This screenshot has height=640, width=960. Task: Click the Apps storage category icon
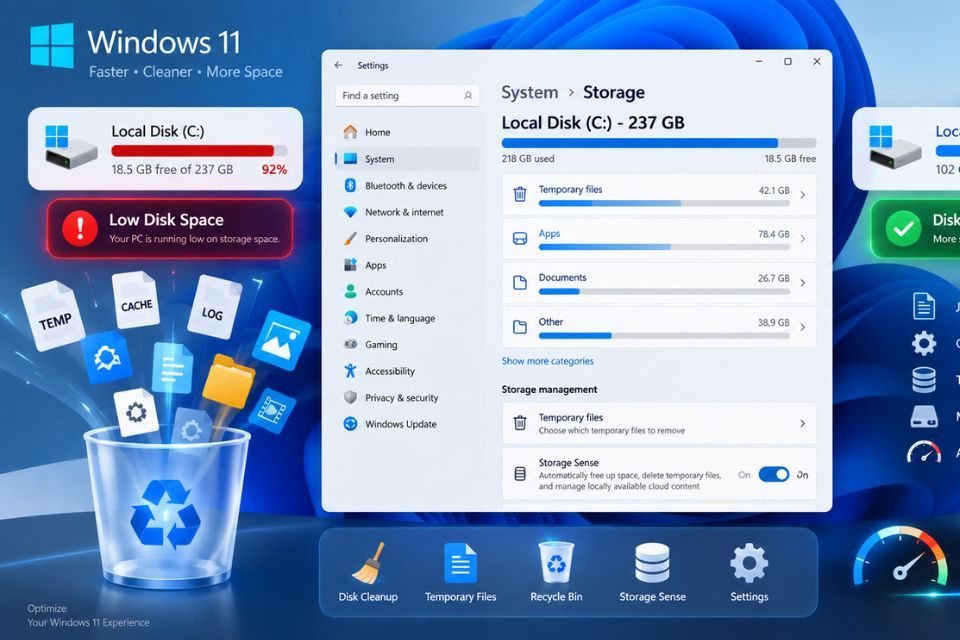(x=520, y=238)
